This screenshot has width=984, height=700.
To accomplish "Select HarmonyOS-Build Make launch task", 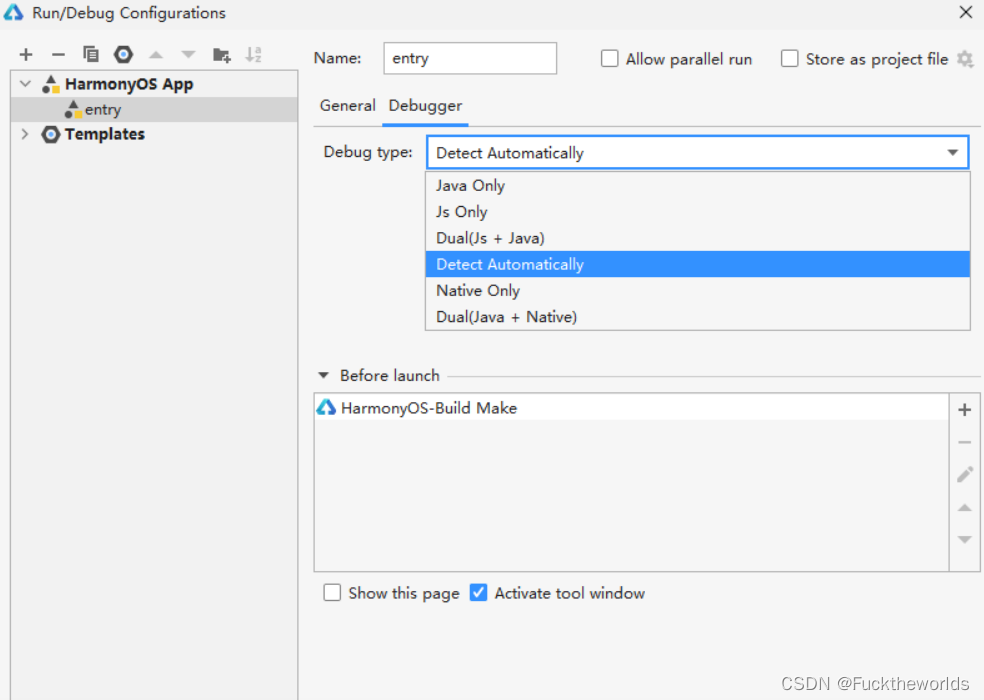I will tap(631, 408).
